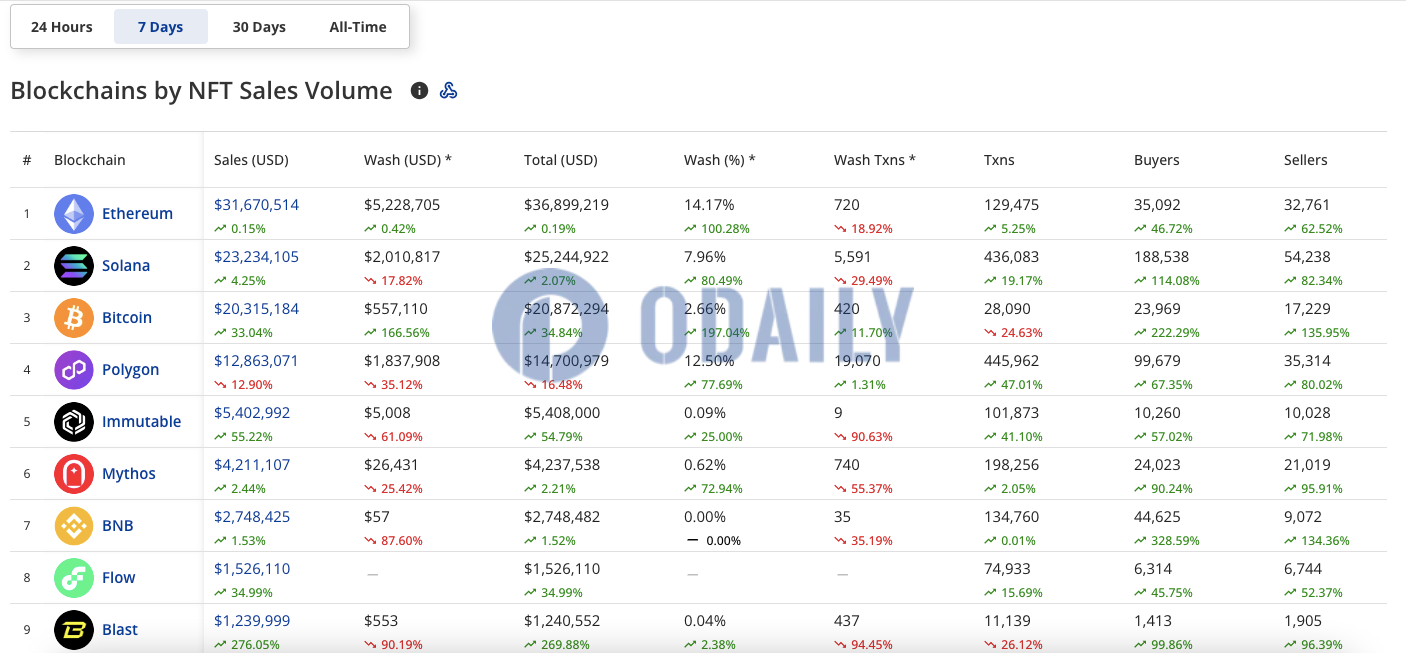Image resolution: width=1406 pixels, height=653 pixels.
Task: Click Immutable sales value $5,402,992
Action: tap(252, 413)
